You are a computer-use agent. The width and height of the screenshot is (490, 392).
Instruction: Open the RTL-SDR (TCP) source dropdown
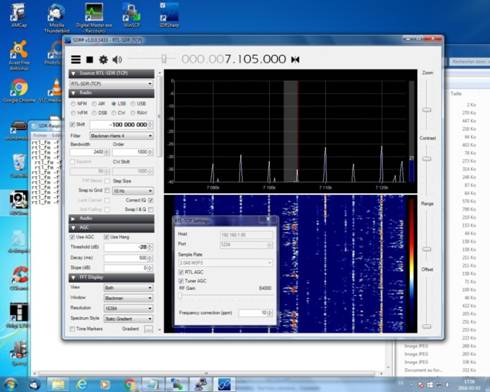click(x=111, y=84)
